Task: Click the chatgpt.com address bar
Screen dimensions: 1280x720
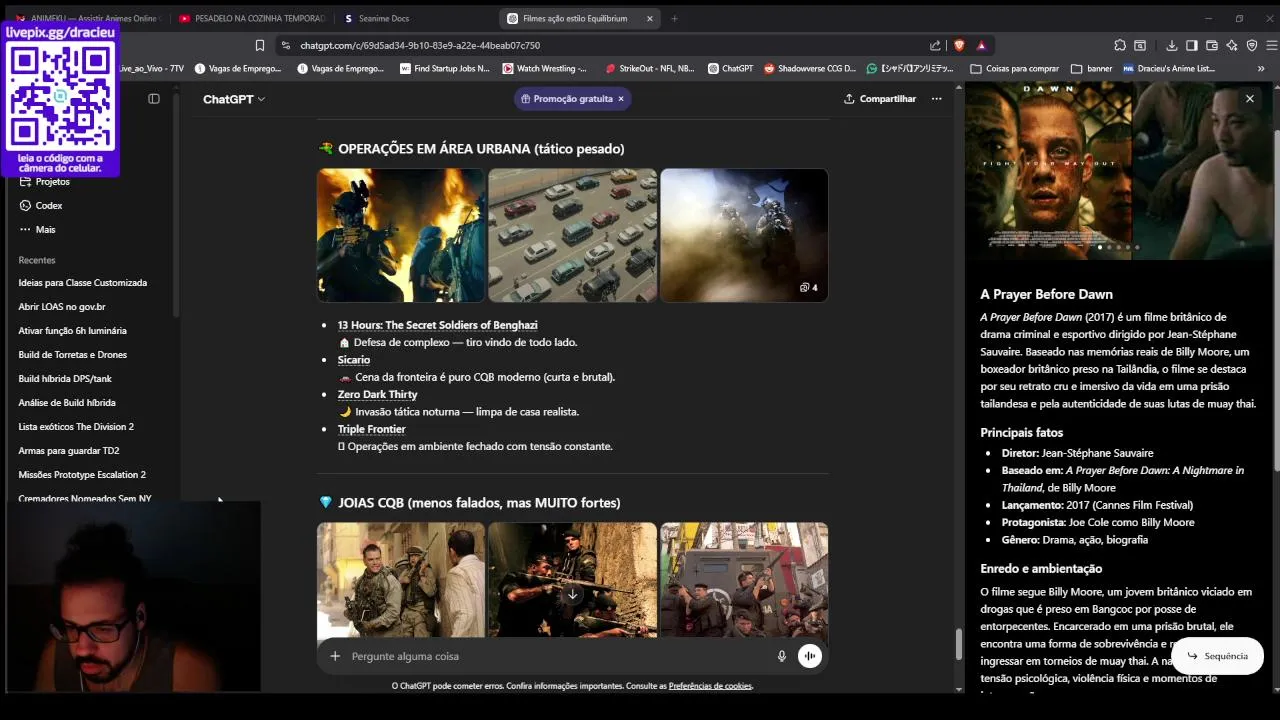Action: pyautogui.click(x=600, y=45)
